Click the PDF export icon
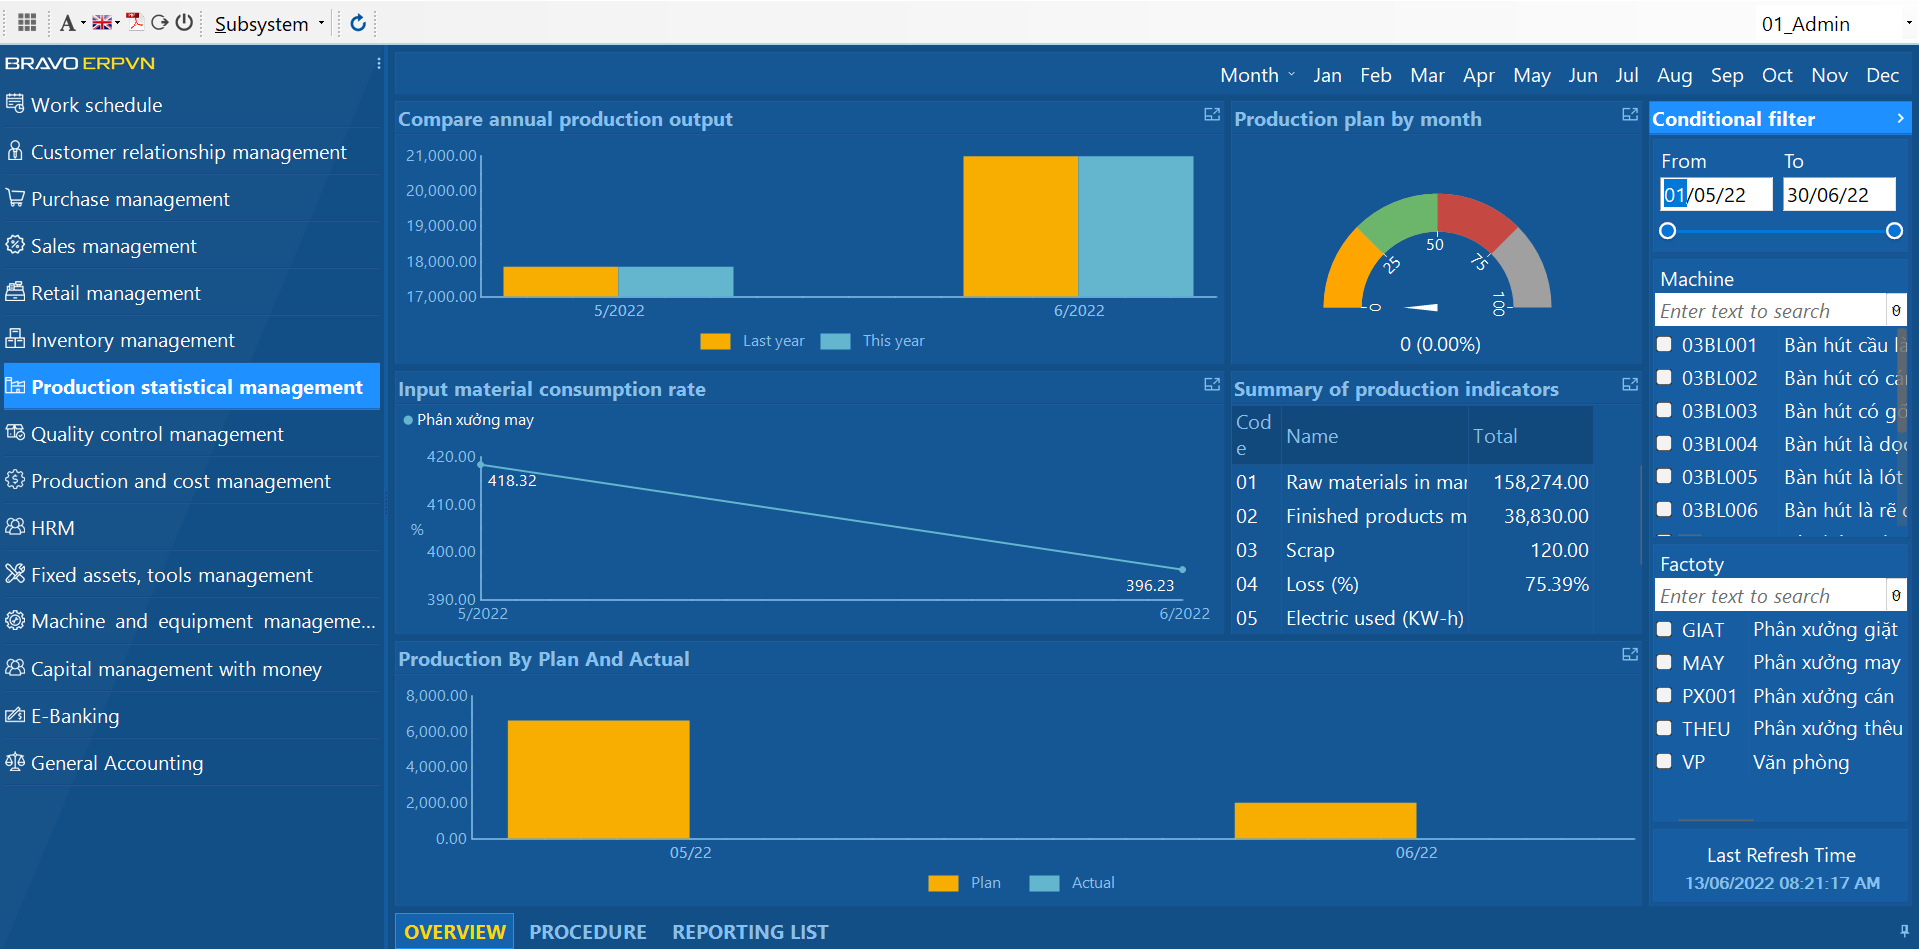 [x=134, y=22]
